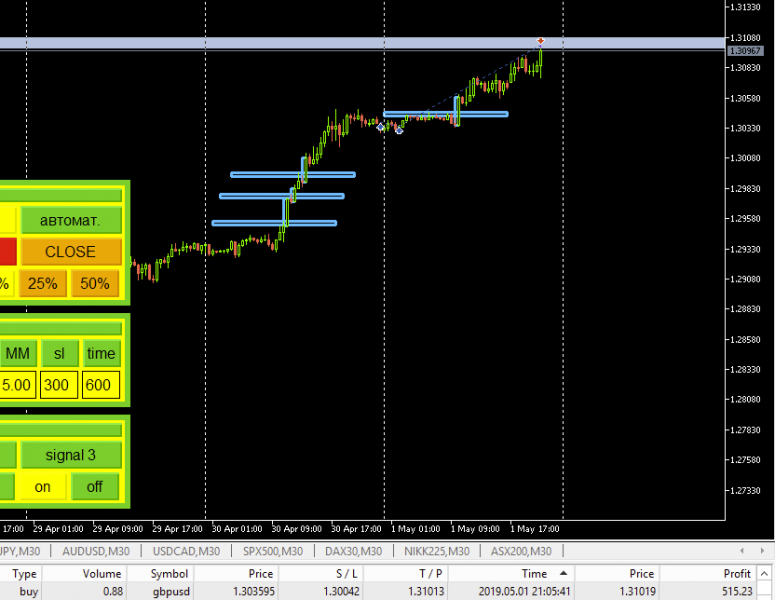The width and height of the screenshot is (775, 600).
Task: Click the 5.00 value field
Action: coord(17,385)
